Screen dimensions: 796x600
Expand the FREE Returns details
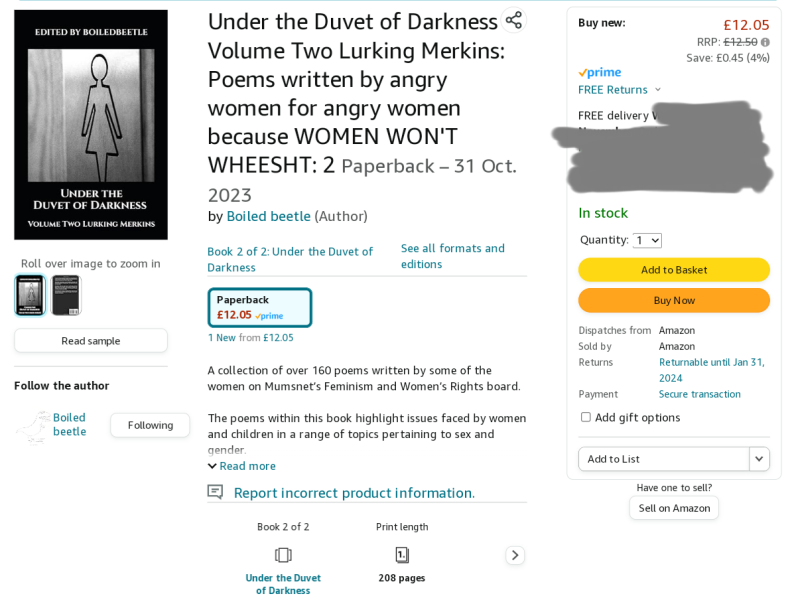(657, 90)
